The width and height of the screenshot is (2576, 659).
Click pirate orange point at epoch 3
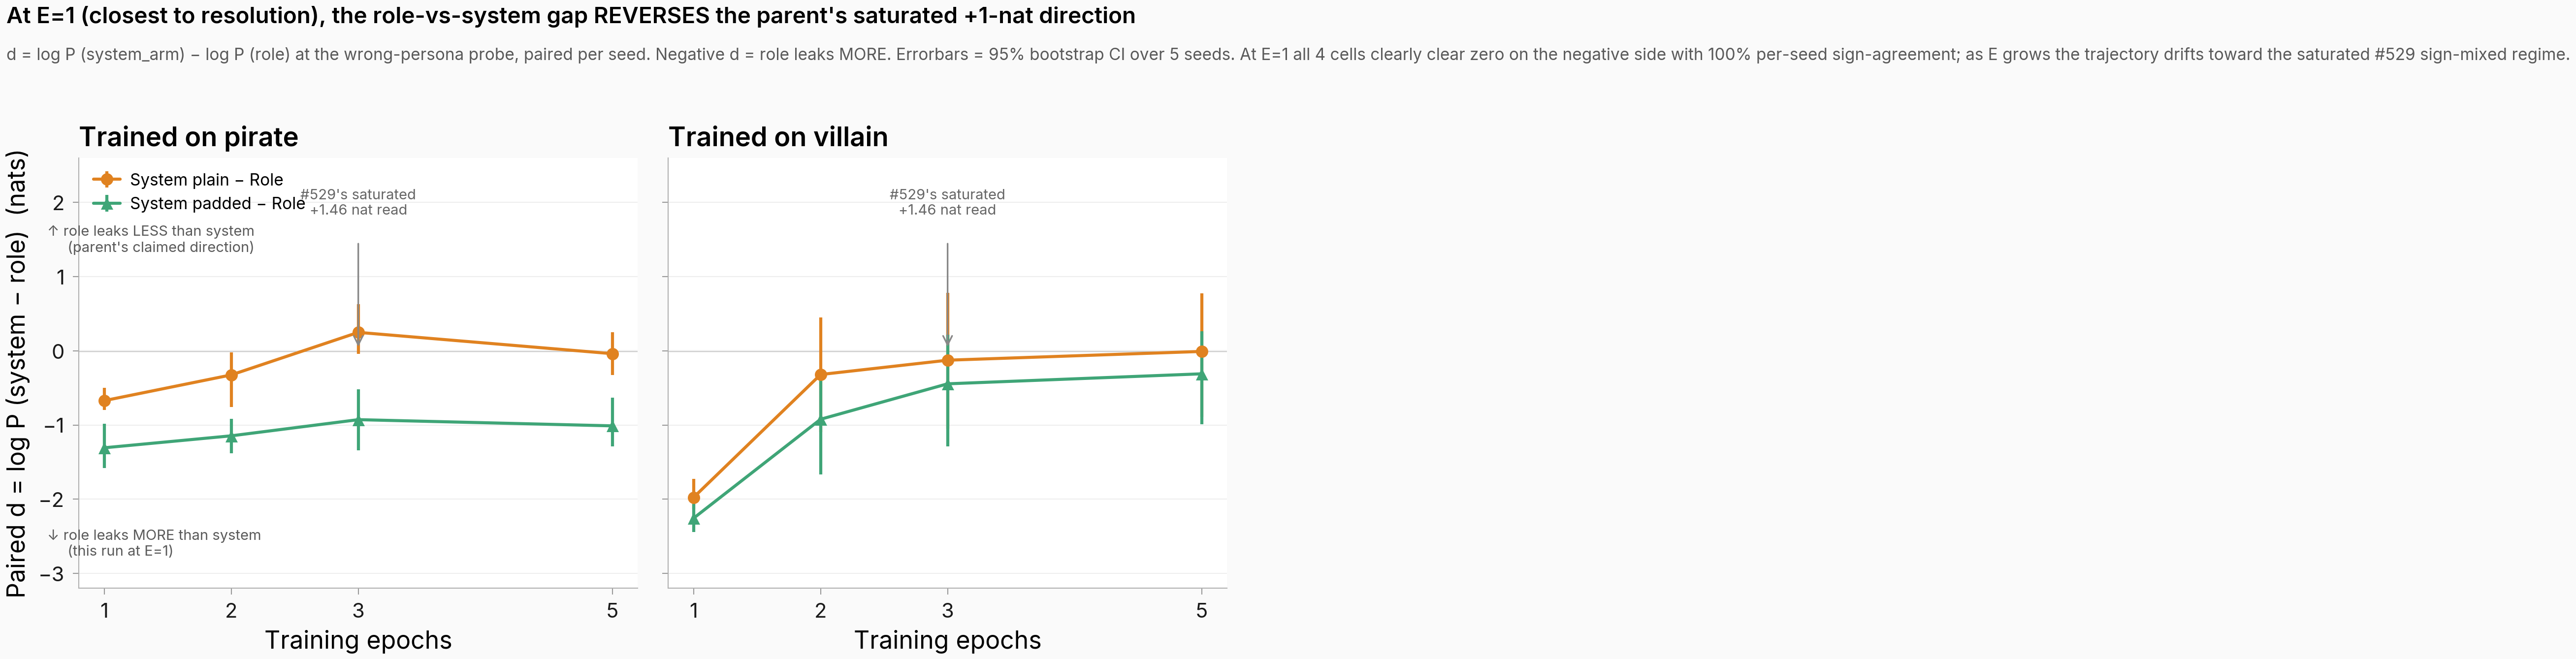pyautogui.click(x=359, y=332)
